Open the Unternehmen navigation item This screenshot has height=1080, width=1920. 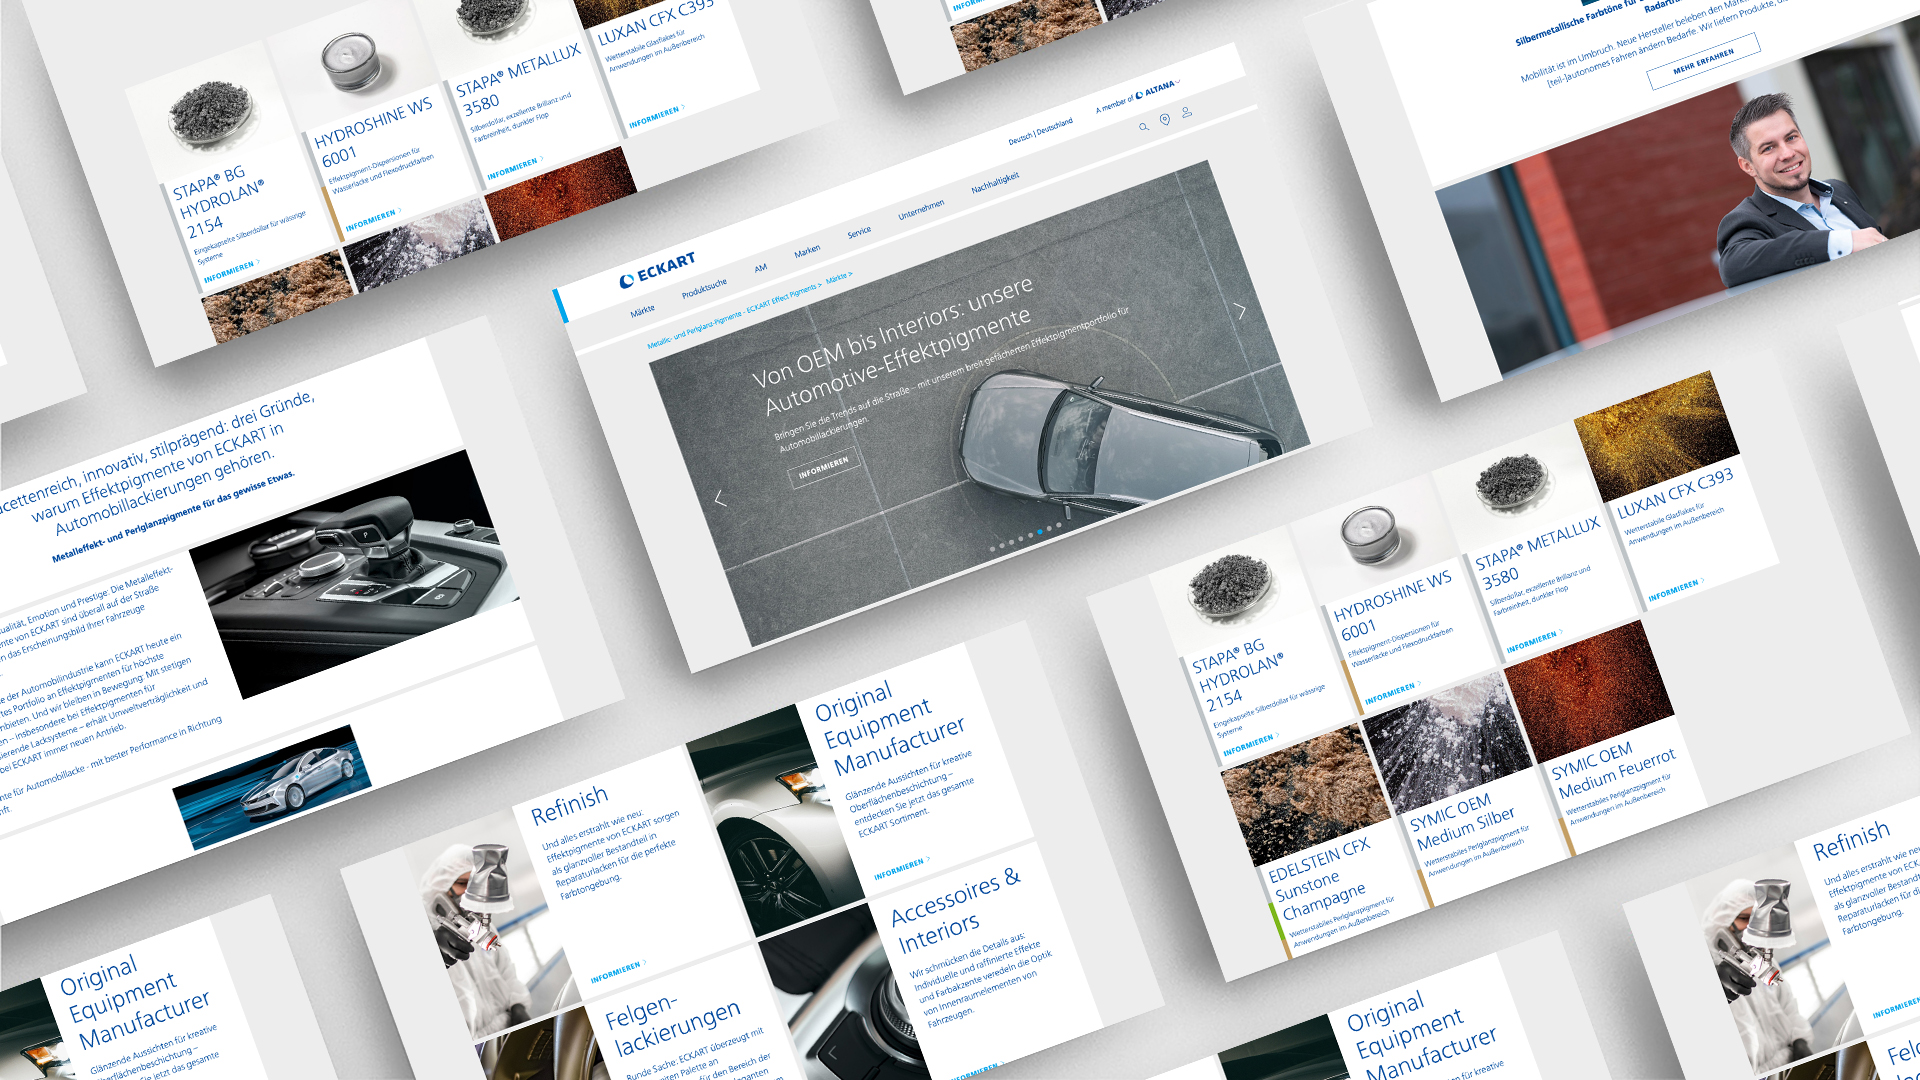[921, 210]
